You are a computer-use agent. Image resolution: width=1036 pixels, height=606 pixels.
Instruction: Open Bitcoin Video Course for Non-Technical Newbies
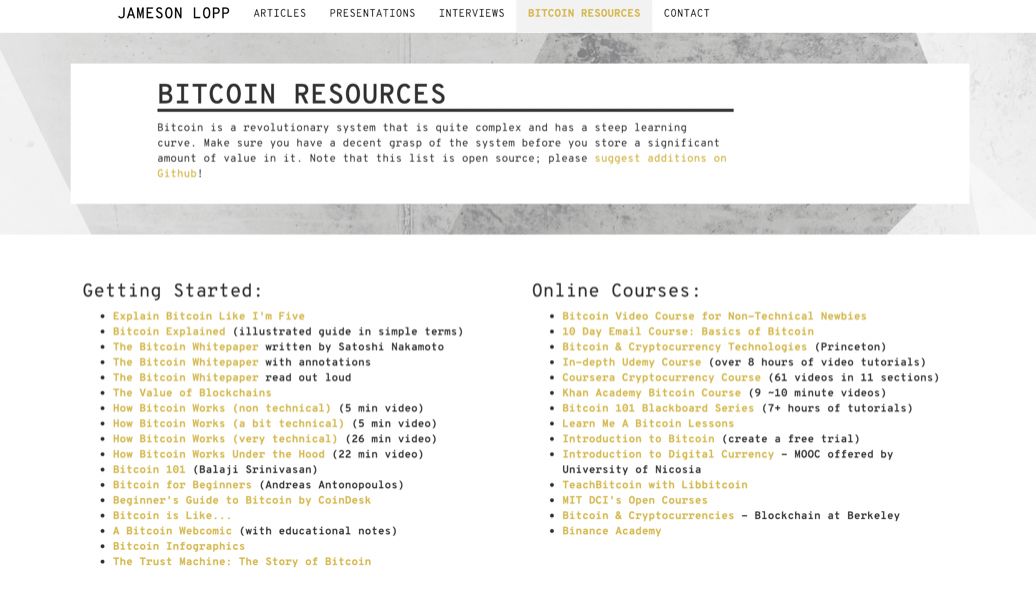(714, 316)
